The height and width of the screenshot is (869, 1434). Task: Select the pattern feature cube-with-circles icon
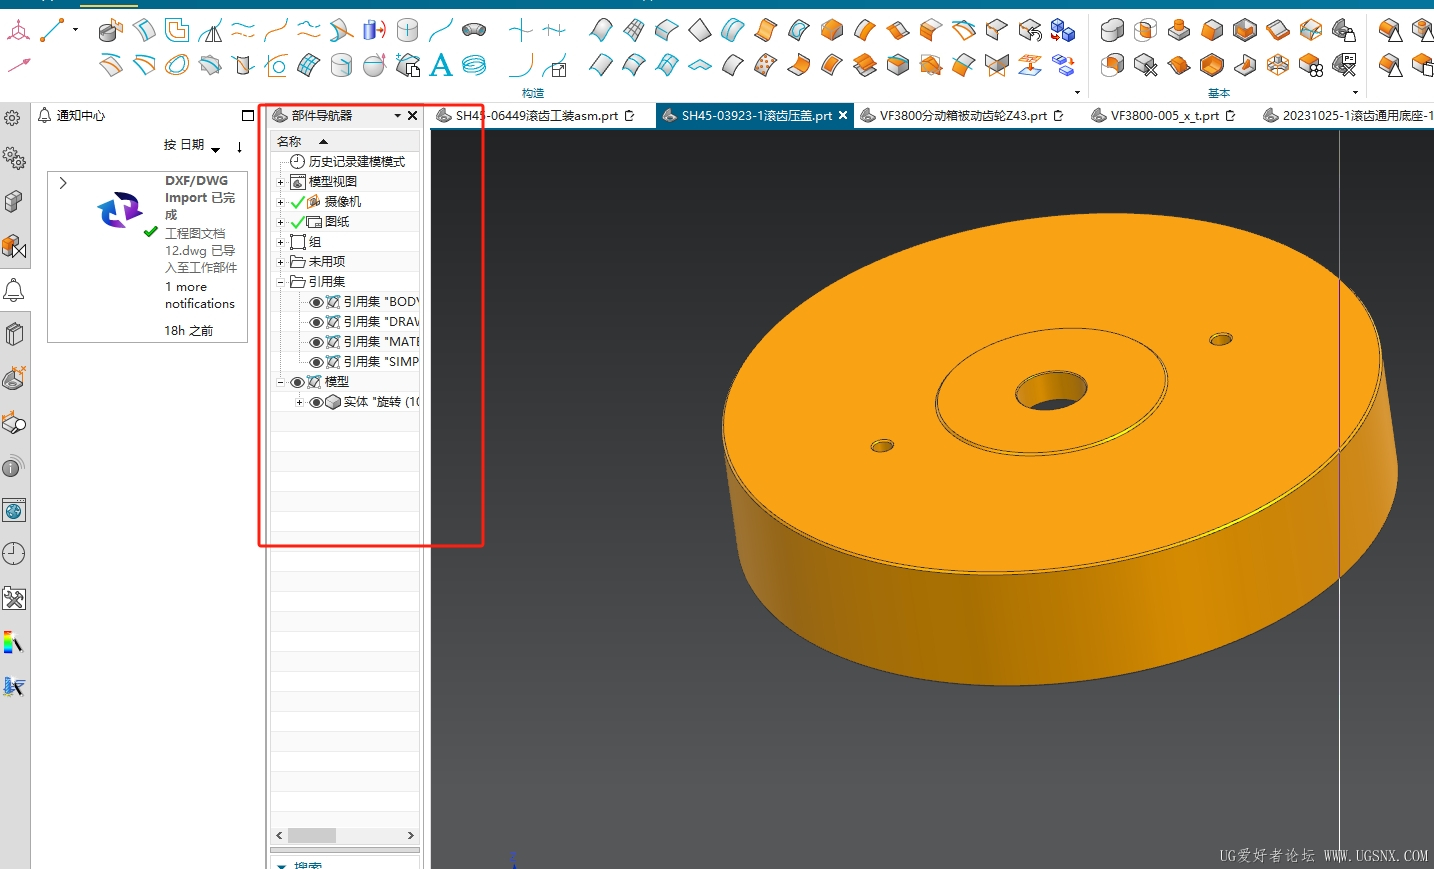click(1311, 66)
